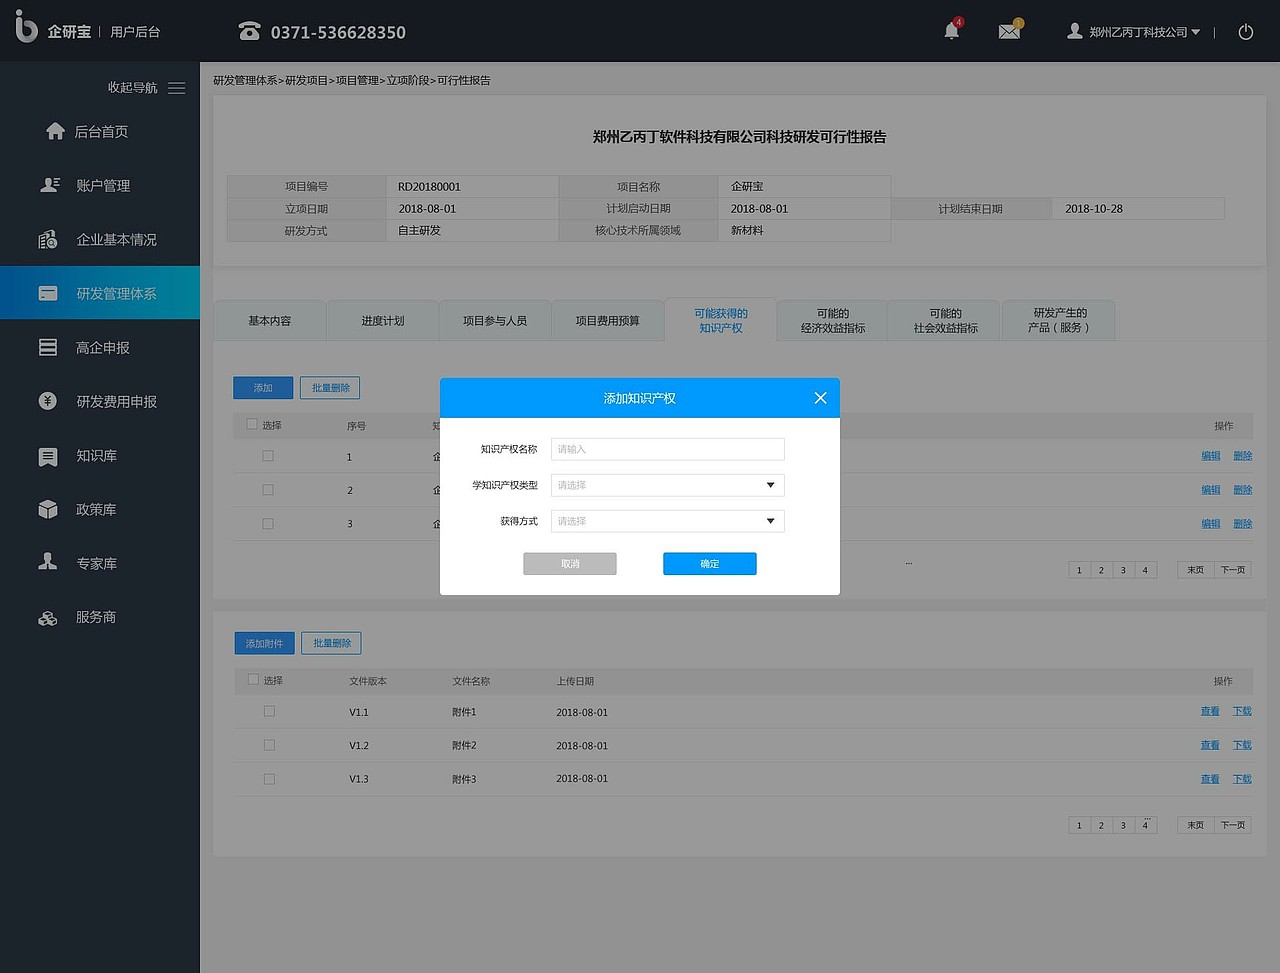
Task: Click the 取消 button in the dialog
Action: point(570,564)
